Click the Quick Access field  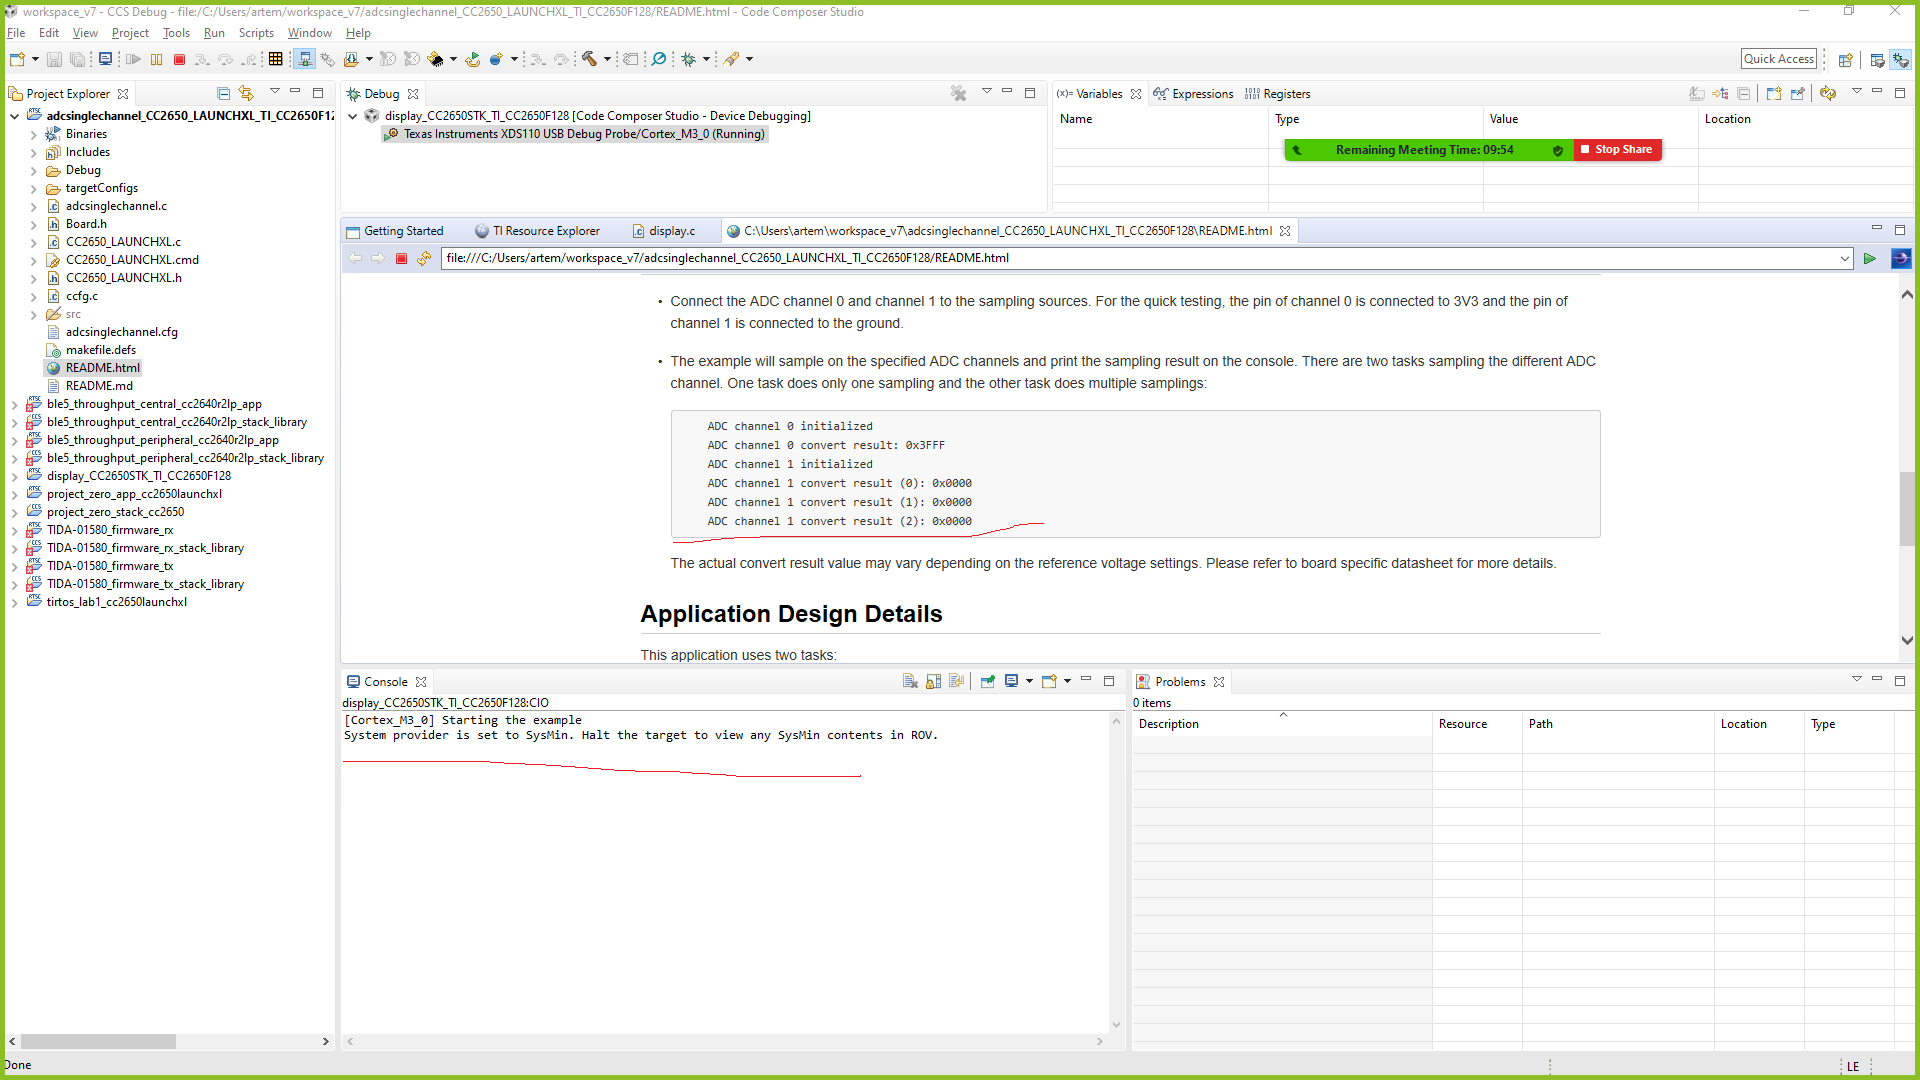coord(1778,59)
